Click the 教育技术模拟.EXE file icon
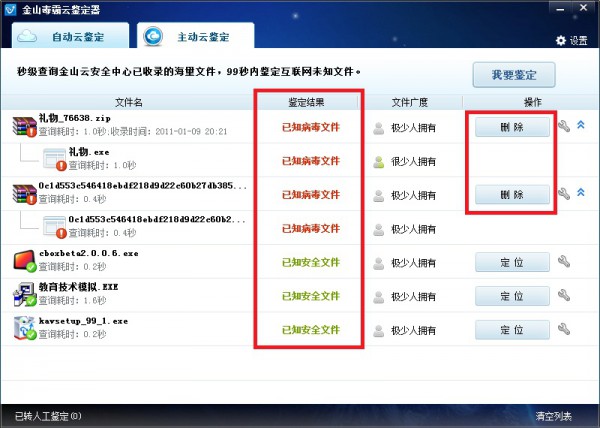 click(x=24, y=296)
